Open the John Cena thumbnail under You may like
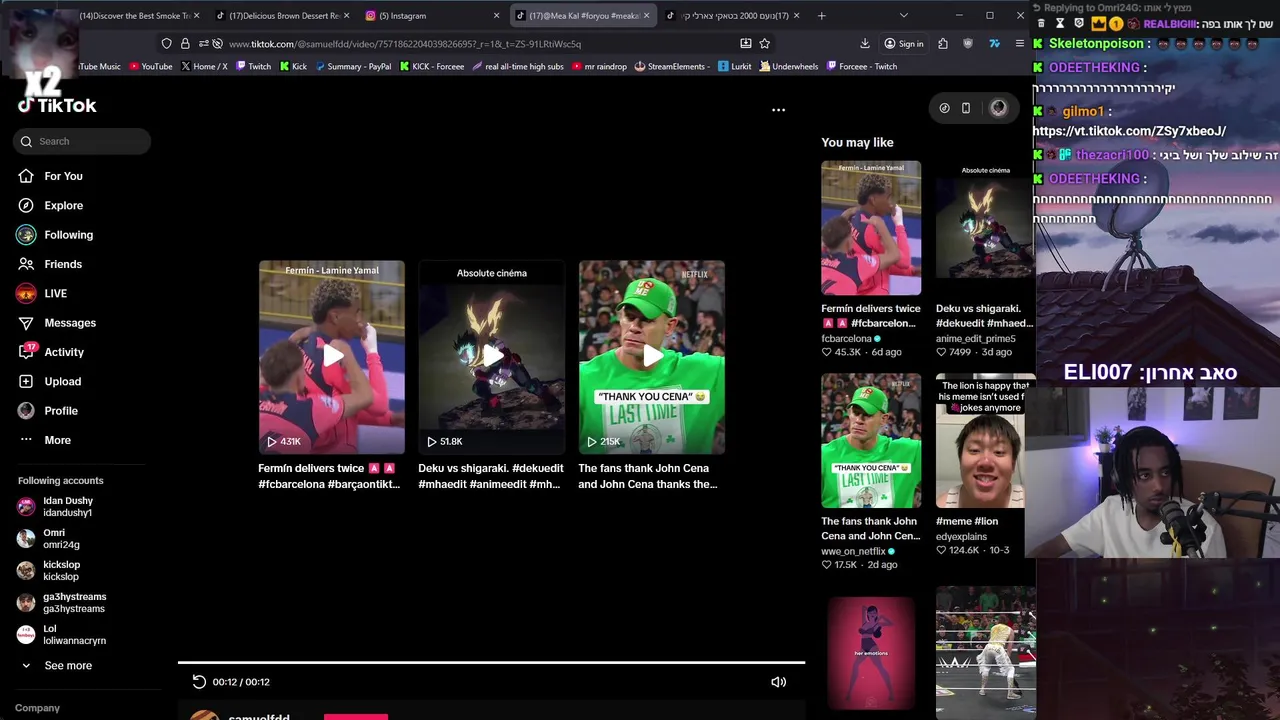This screenshot has height=720, width=1280. pyautogui.click(x=871, y=441)
